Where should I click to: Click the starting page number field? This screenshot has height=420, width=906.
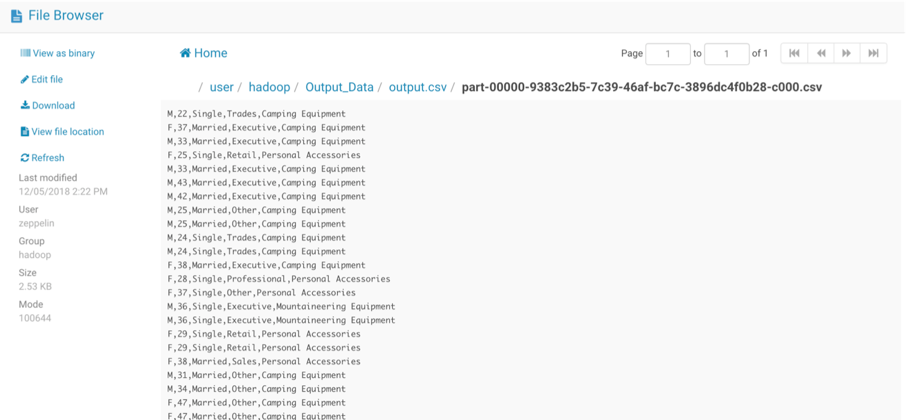click(x=668, y=54)
